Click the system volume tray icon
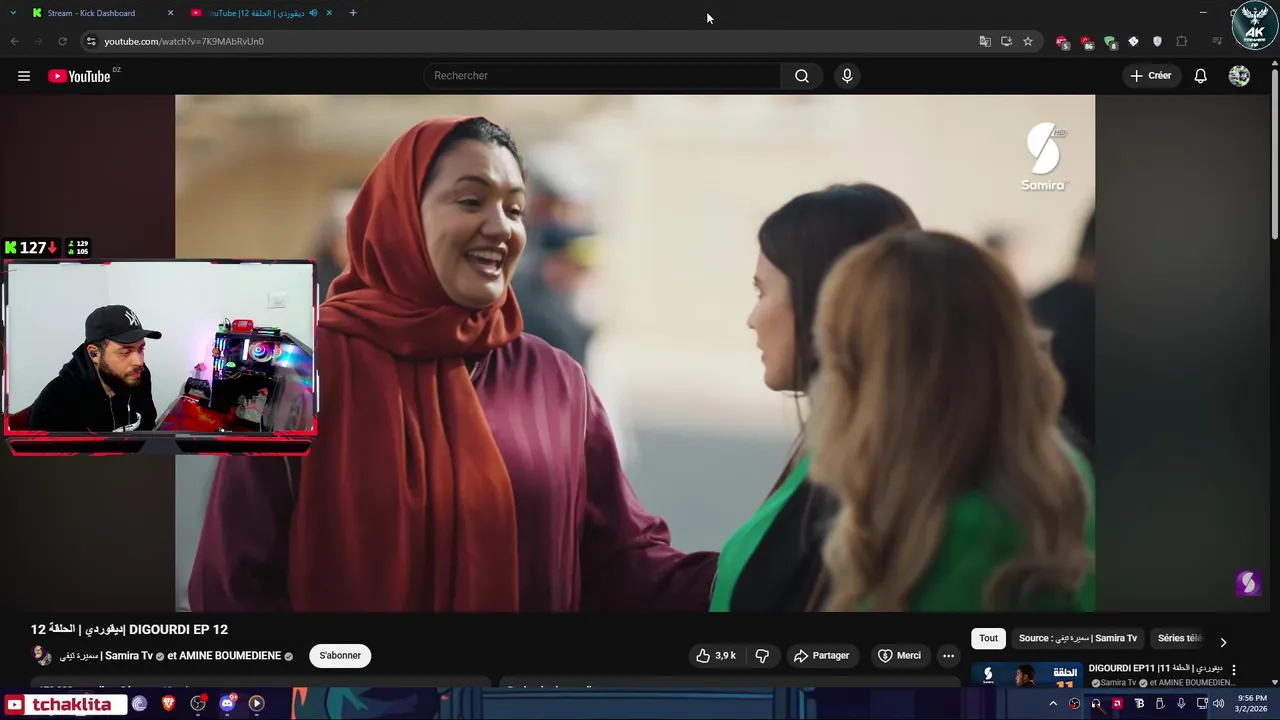Image resolution: width=1280 pixels, height=720 pixels. (1218, 704)
